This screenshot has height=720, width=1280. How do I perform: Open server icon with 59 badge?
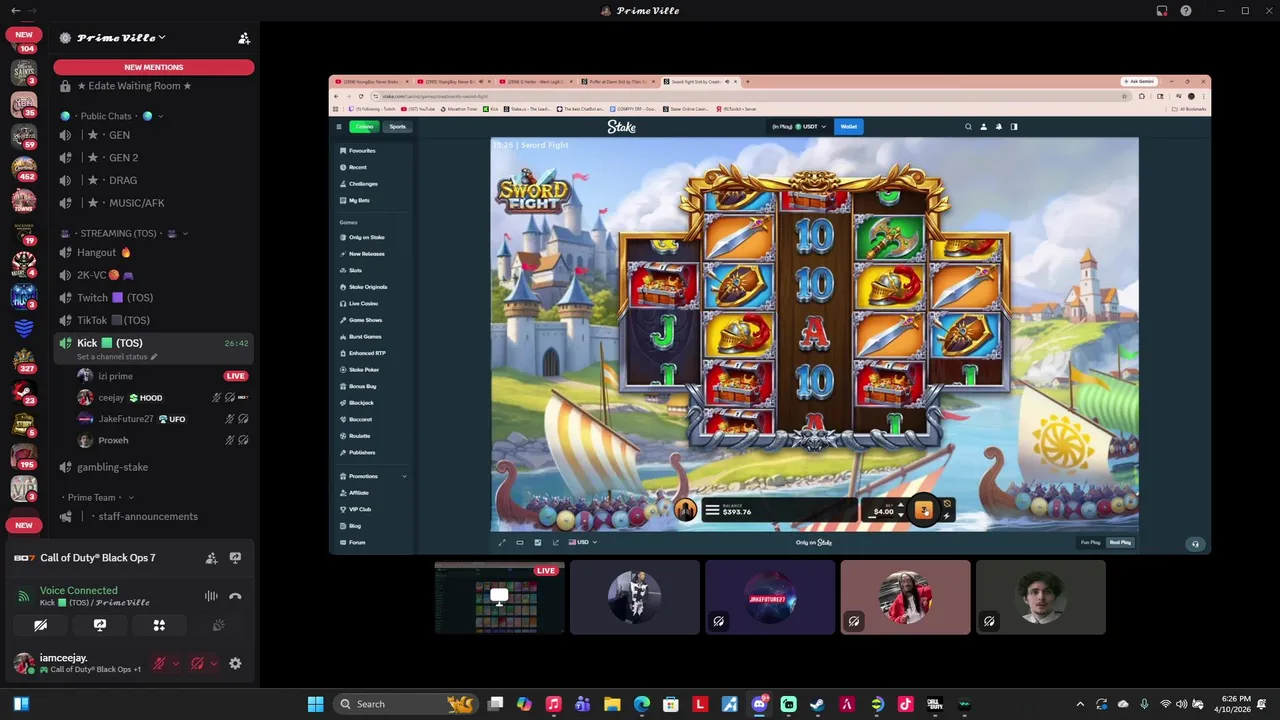[x=24, y=135]
